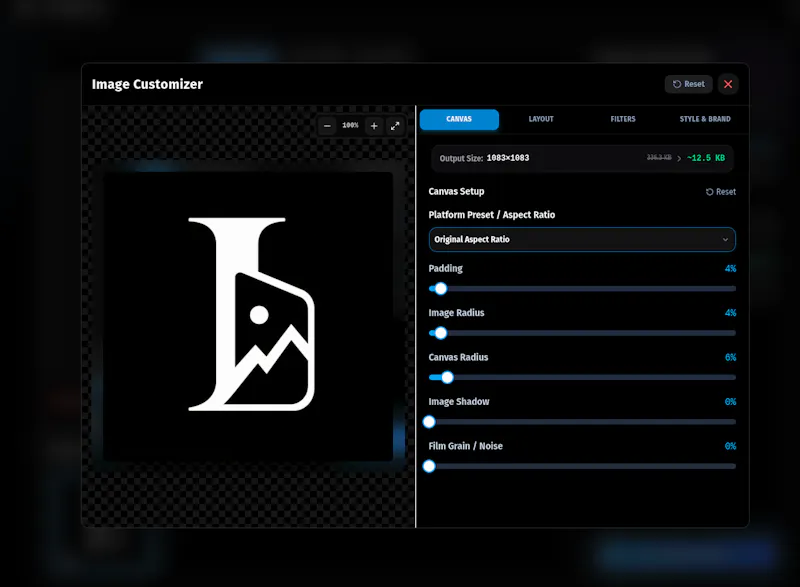
Task: Switch to the Canvas tab
Action: (459, 119)
